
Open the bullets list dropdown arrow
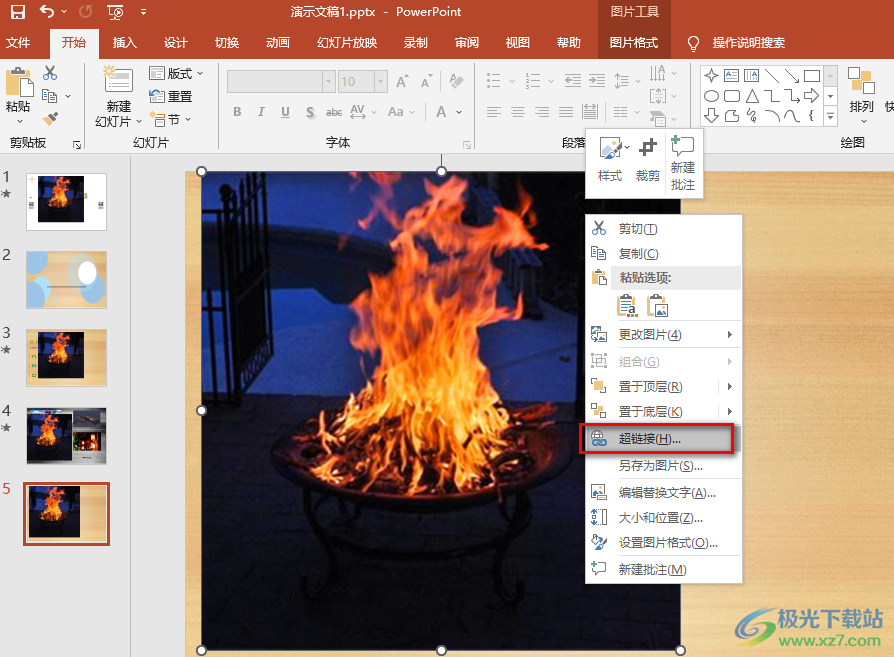[x=511, y=82]
